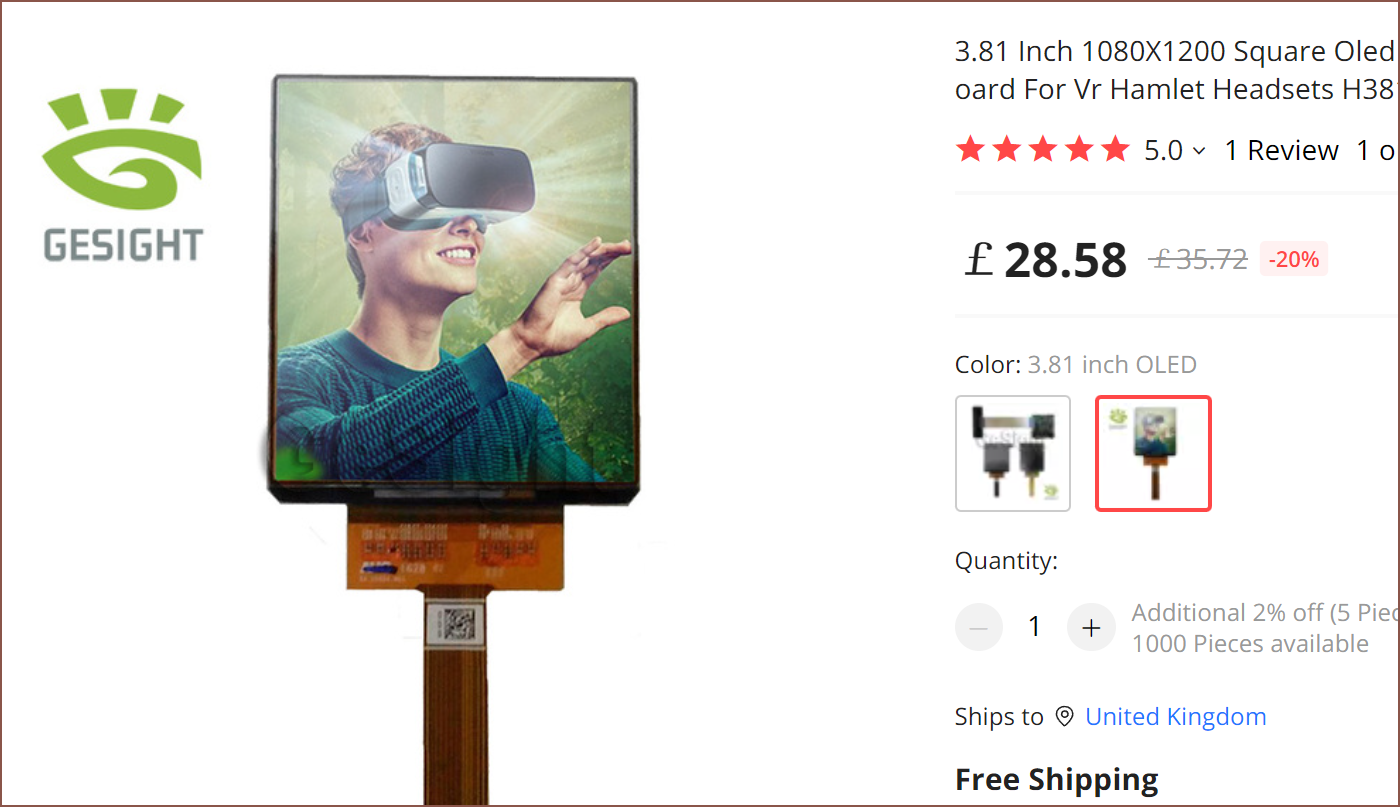Expand the 5.0 rating breakdown chevron
This screenshot has height=807, width=1400.
[x=1200, y=151]
